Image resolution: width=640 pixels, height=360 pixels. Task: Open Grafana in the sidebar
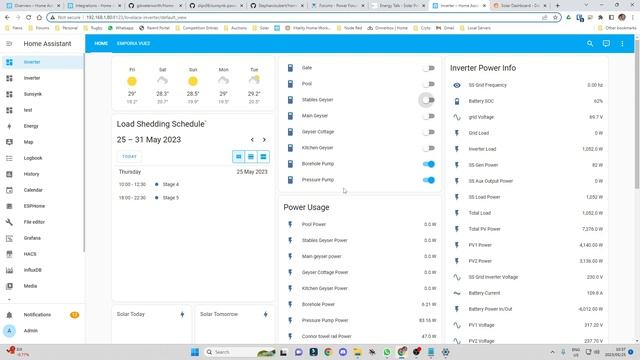click(x=42, y=238)
